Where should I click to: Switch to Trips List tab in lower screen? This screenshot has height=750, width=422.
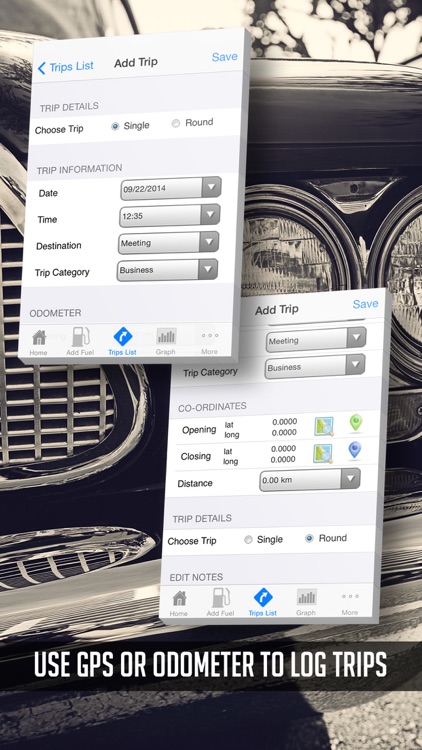point(263,602)
